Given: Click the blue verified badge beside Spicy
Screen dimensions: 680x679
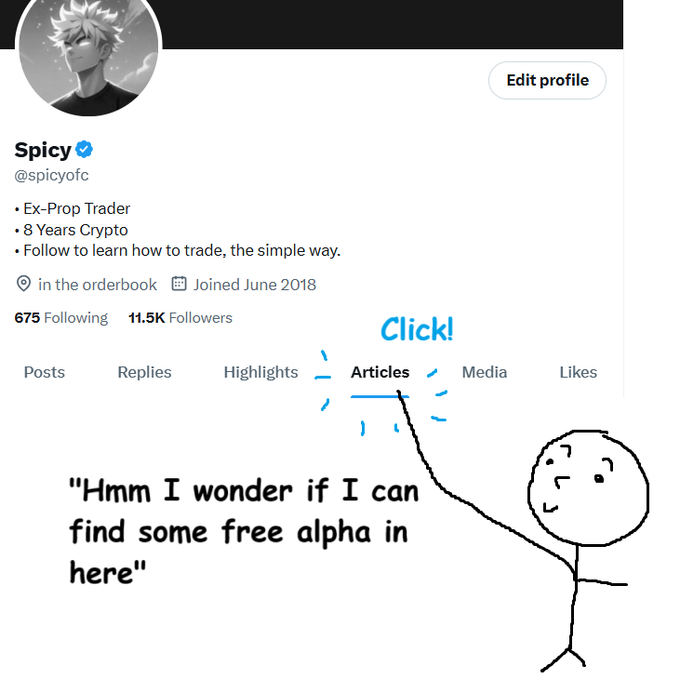Looking at the screenshot, I should coord(85,151).
